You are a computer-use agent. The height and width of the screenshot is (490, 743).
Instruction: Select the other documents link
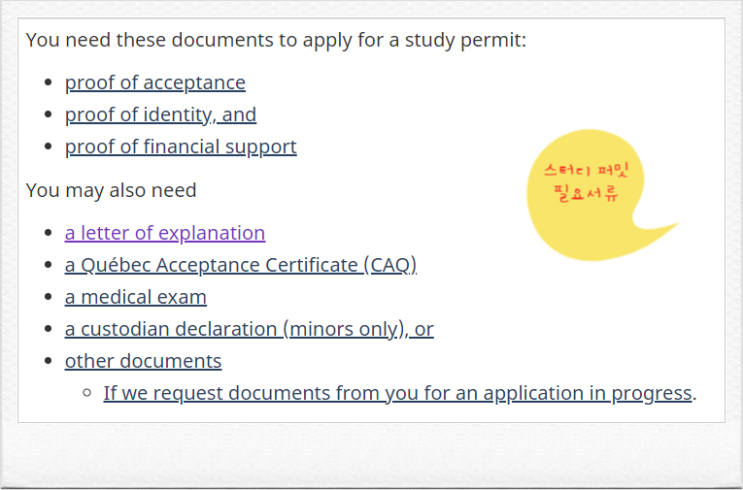pyautogui.click(x=143, y=362)
